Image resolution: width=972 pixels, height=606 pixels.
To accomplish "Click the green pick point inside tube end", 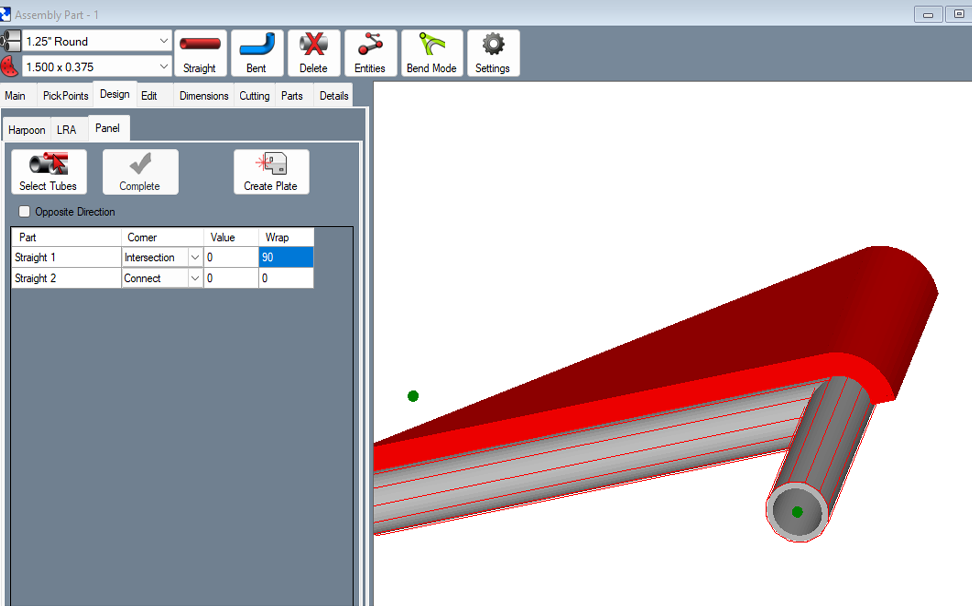I will (797, 512).
